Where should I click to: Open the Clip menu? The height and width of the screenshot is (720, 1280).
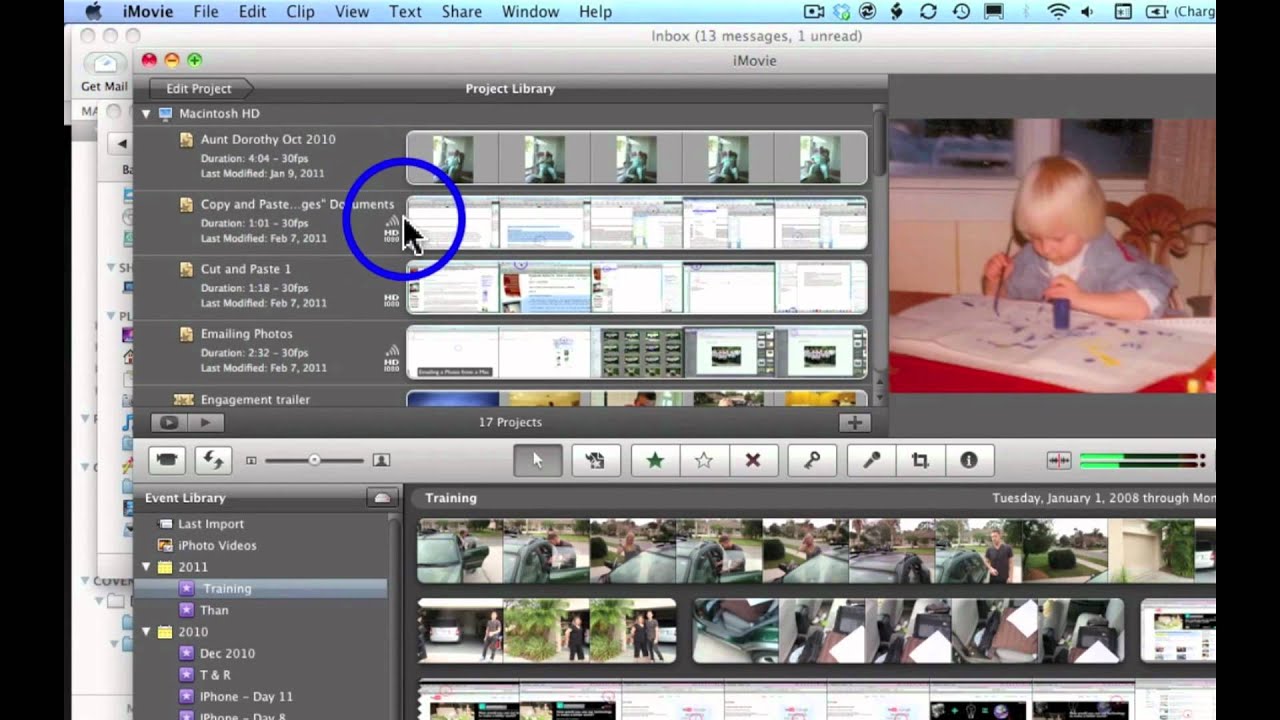300,12
